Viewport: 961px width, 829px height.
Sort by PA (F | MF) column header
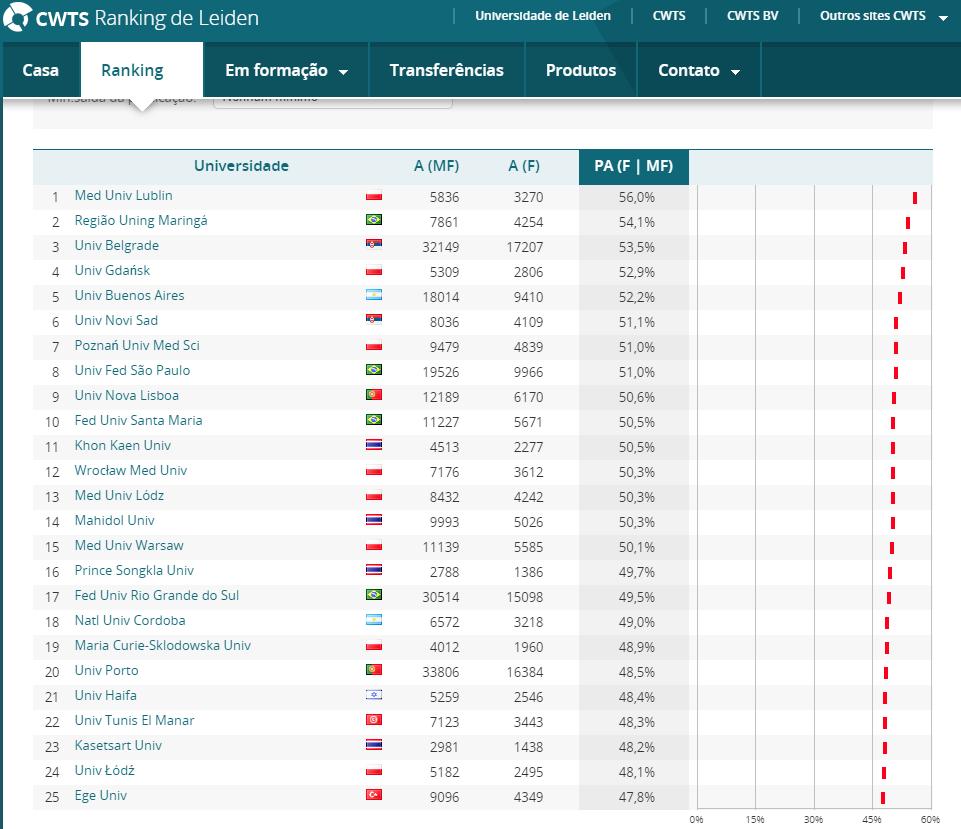click(x=633, y=166)
